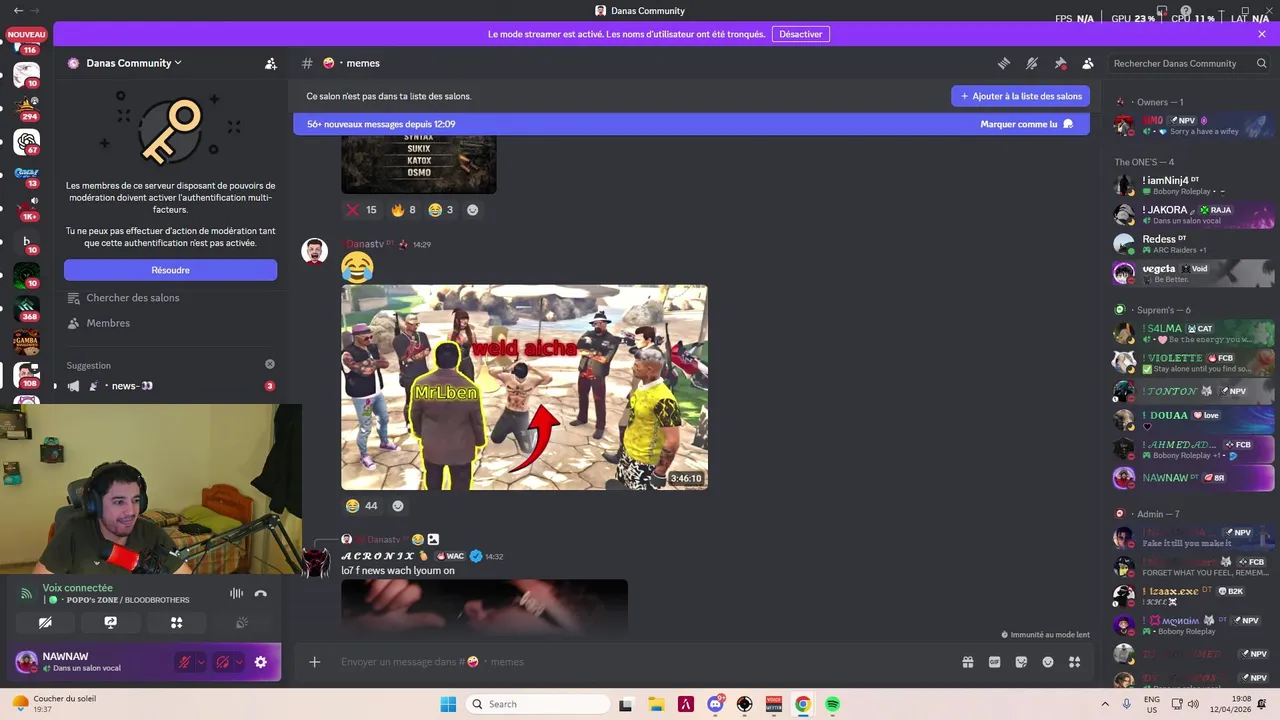Turn on camera in voice panel

[45, 622]
